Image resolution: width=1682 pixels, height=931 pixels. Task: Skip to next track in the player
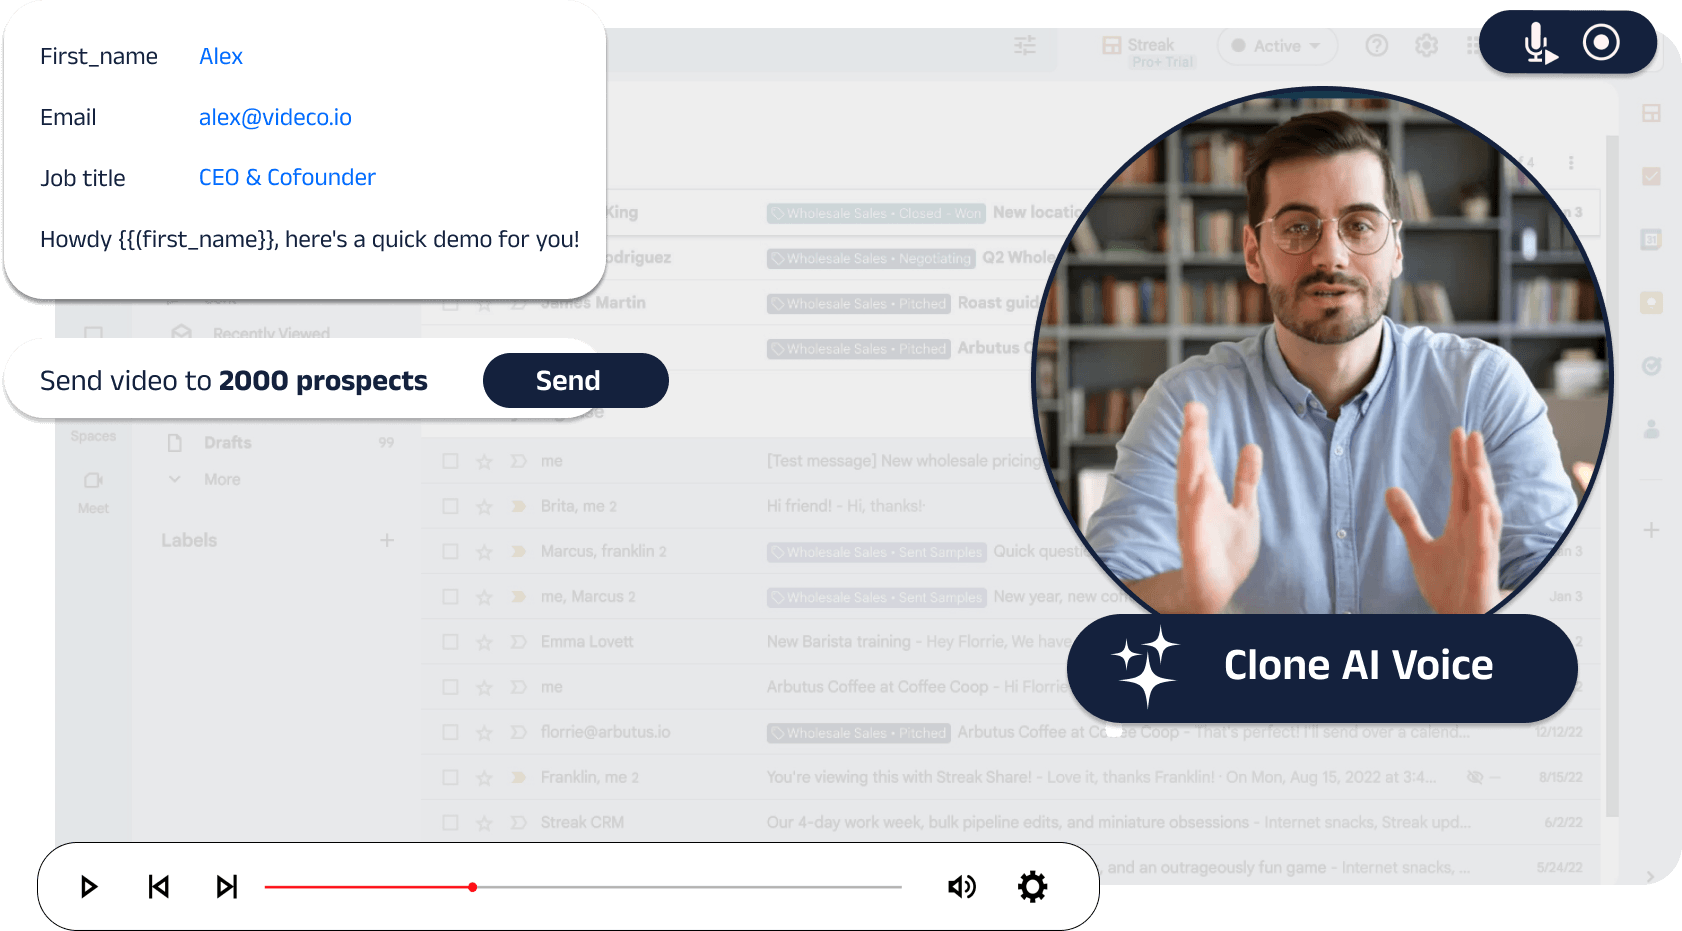[x=227, y=887]
